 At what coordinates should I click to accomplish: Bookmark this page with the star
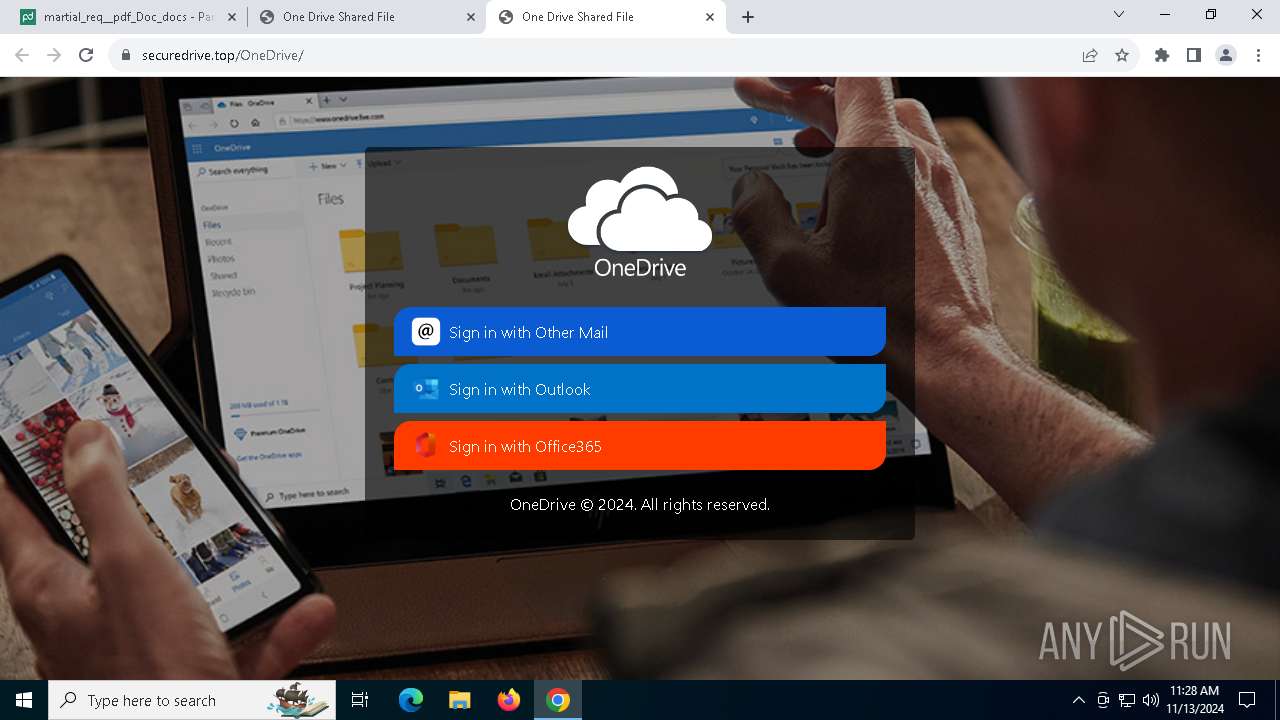click(x=1122, y=55)
